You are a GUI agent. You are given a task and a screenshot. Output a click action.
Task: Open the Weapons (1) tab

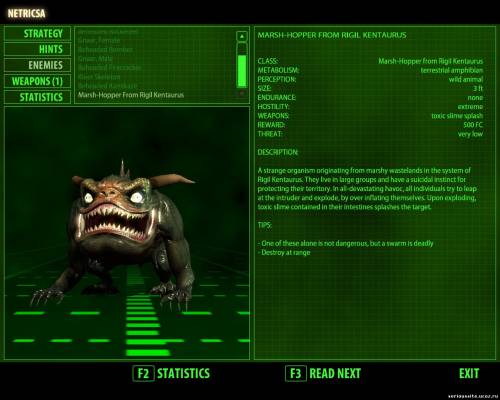(37, 81)
